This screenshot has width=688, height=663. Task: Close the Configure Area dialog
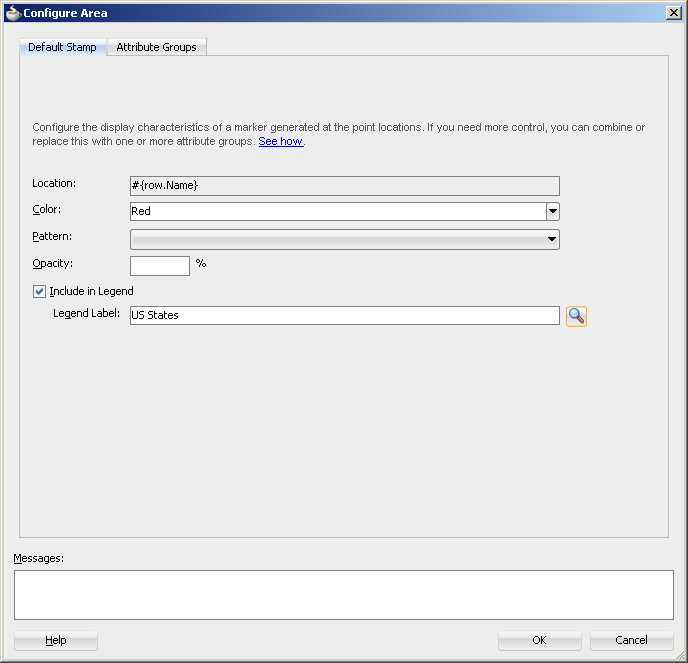(674, 13)
